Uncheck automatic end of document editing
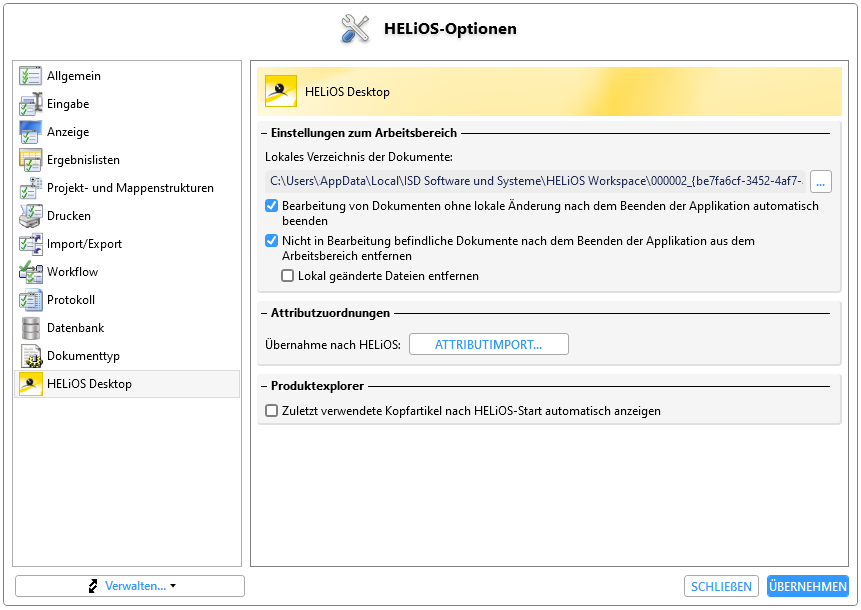This screenshot has height=610, width=861. point(271,206)
